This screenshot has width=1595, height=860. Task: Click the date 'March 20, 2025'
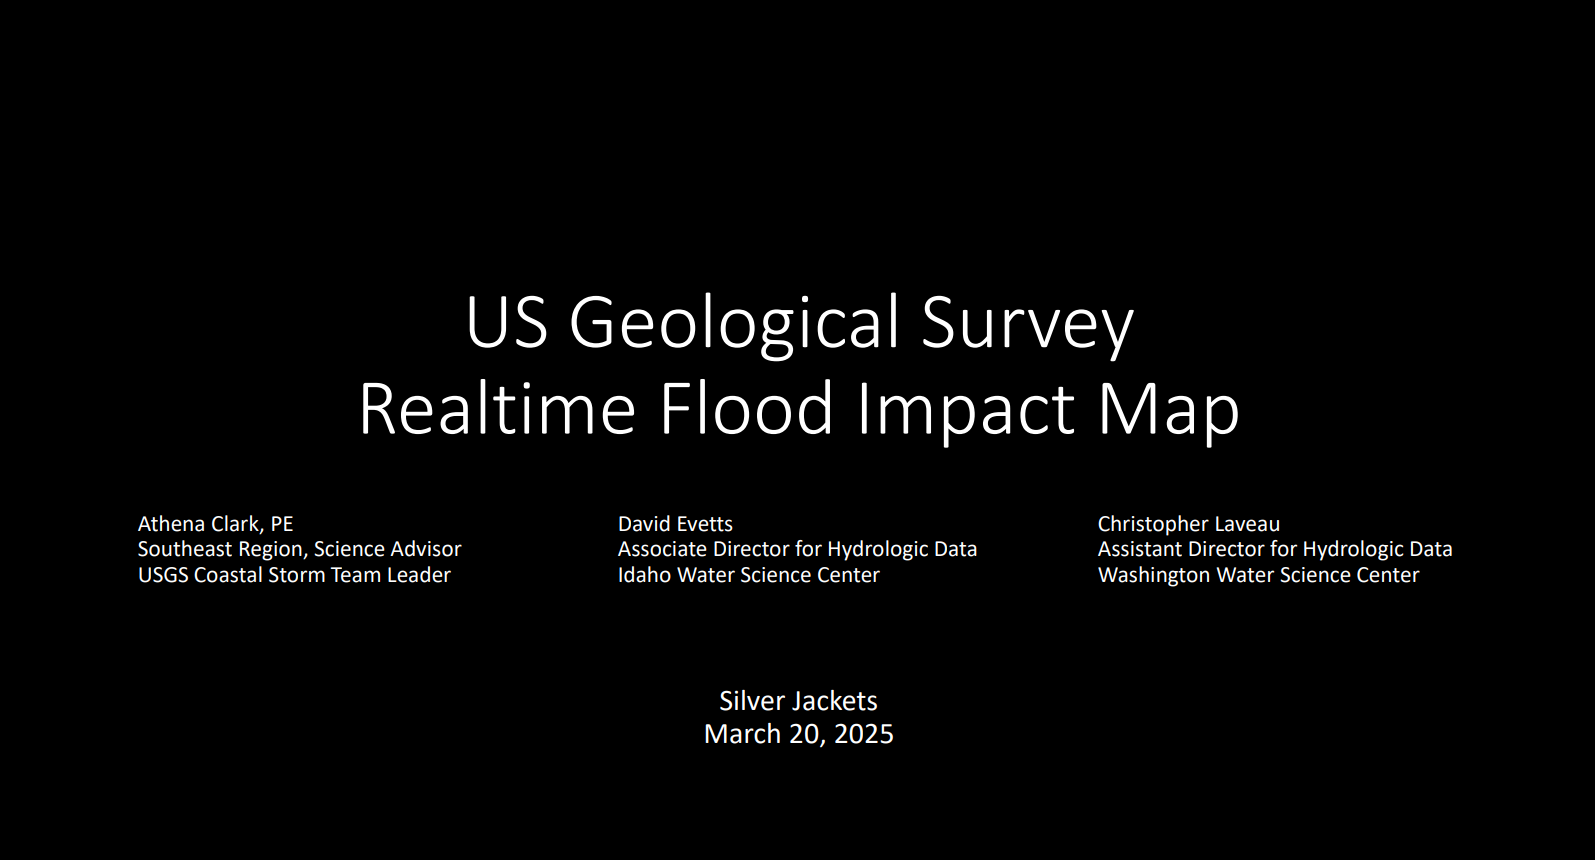[x=798, y=734]
